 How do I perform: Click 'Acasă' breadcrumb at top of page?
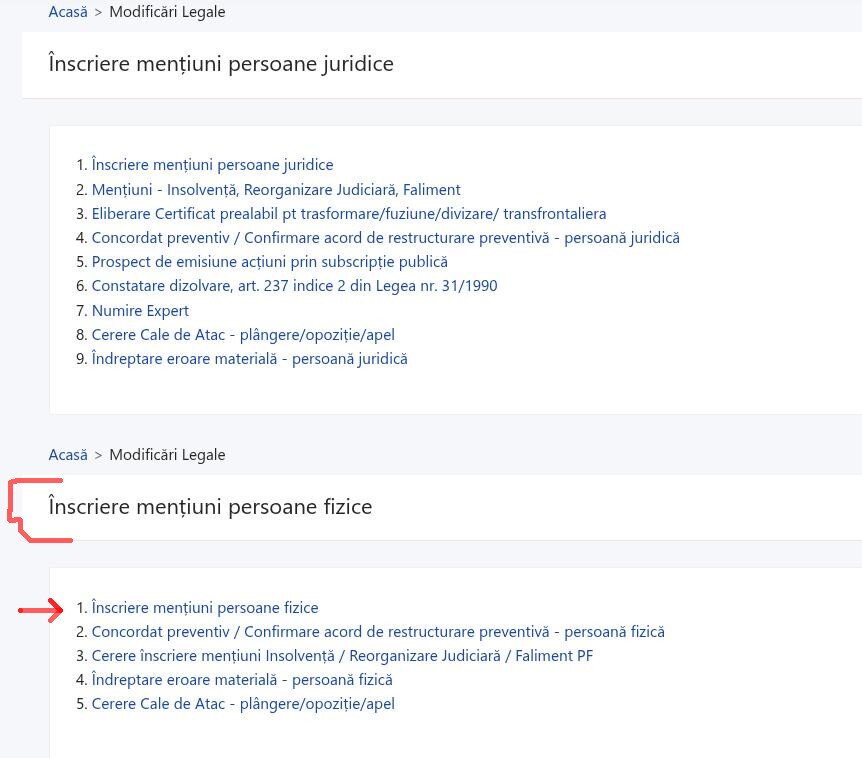[68, 13]
